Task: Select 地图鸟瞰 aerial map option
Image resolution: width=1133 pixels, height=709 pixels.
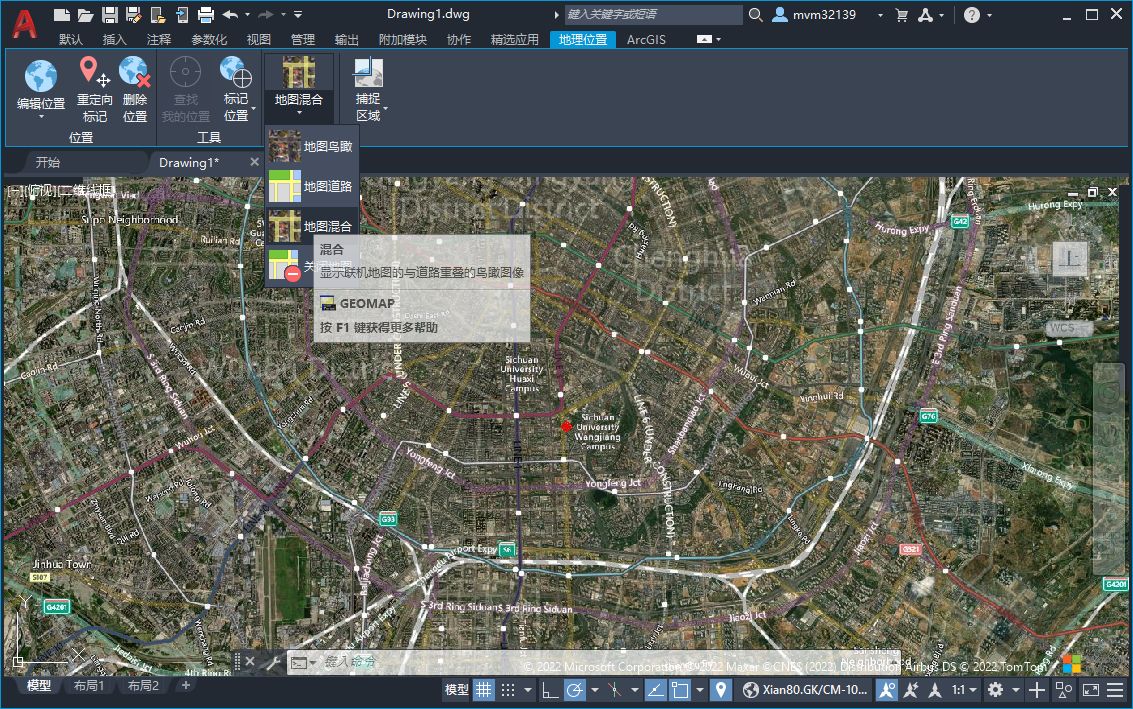Action: pyautogui.click(x=312, y=146)
